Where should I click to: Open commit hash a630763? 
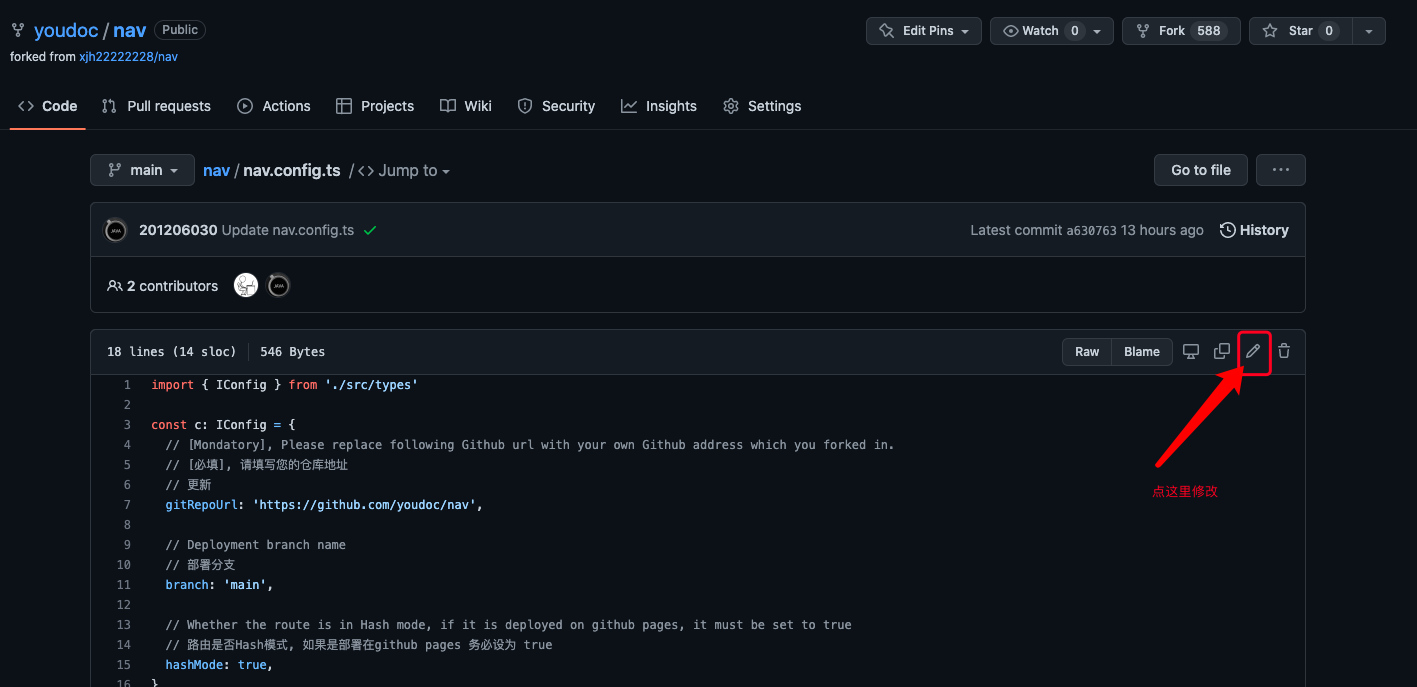pos(1091,230)
